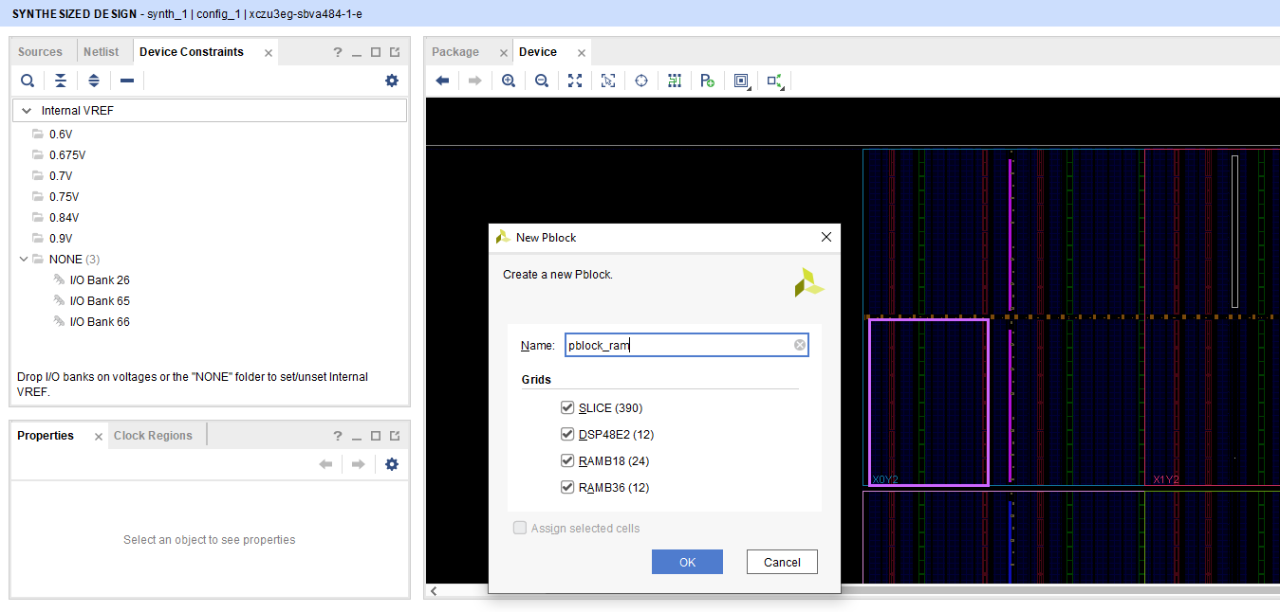Float the Properties panel

click(395, 436)
